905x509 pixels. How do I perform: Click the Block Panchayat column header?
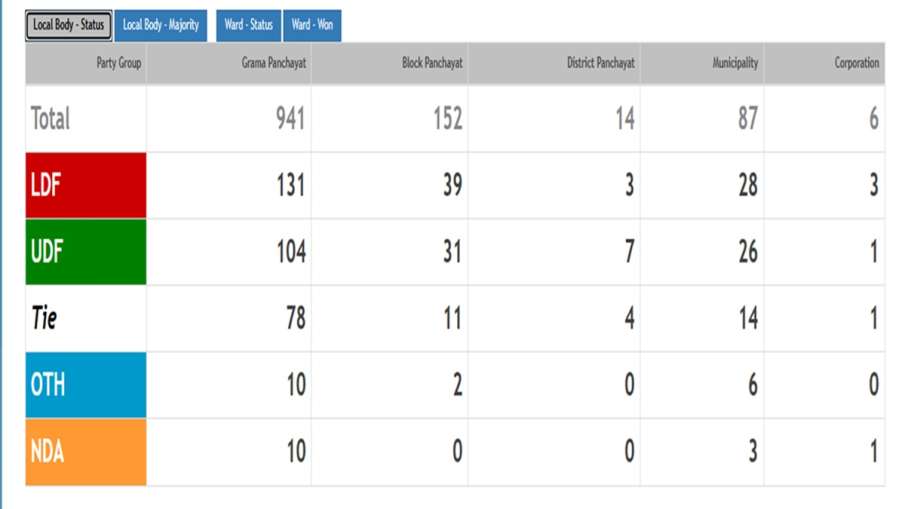(432, 63)
